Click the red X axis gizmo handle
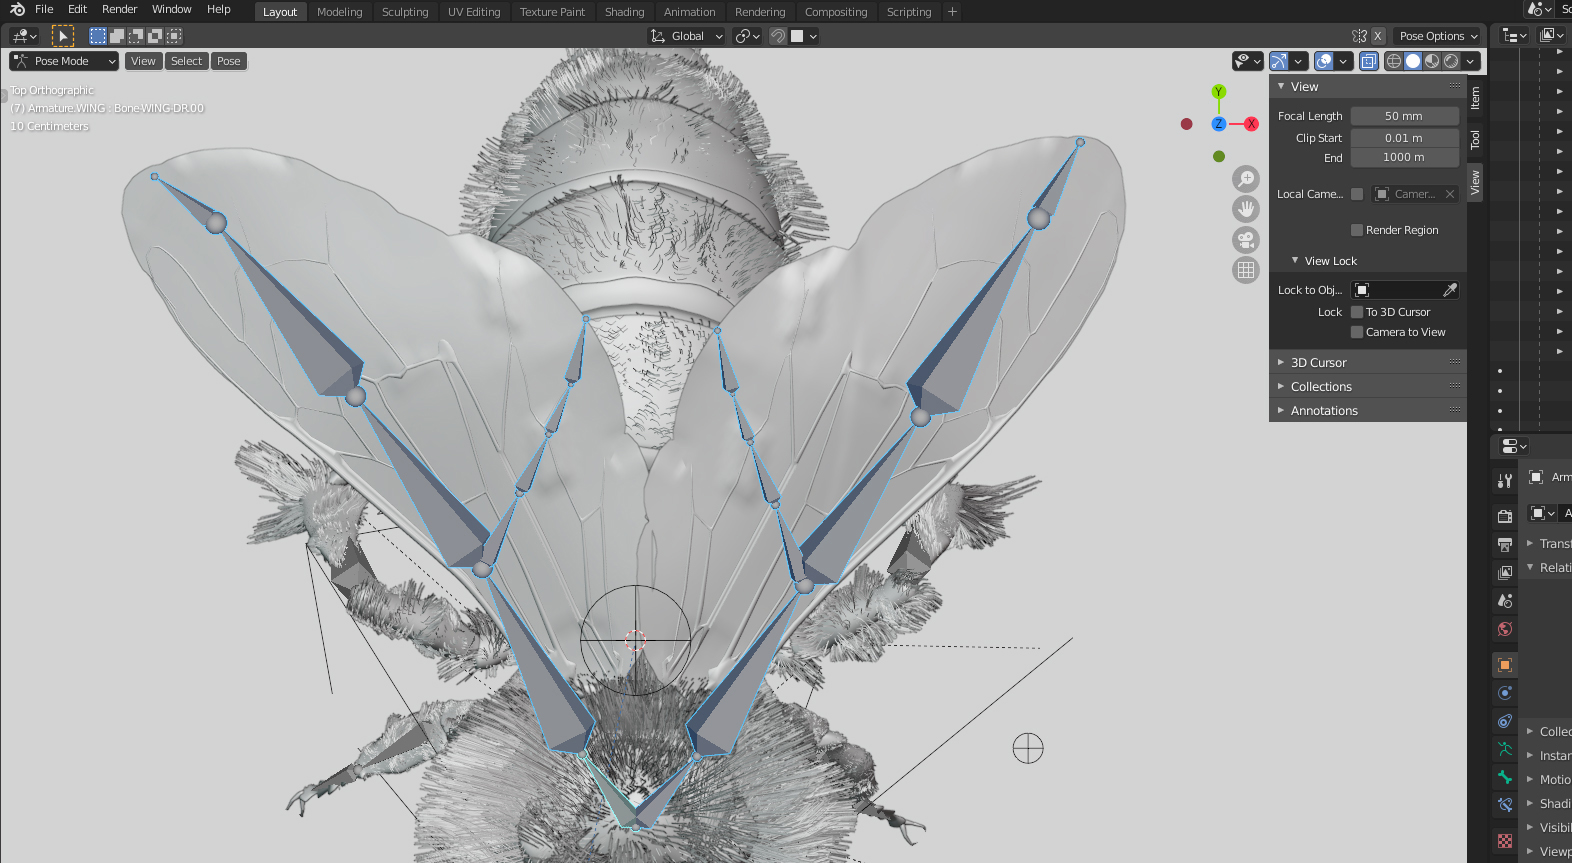The height and width of the screenshot is (863, 1572). (1251, 124)
